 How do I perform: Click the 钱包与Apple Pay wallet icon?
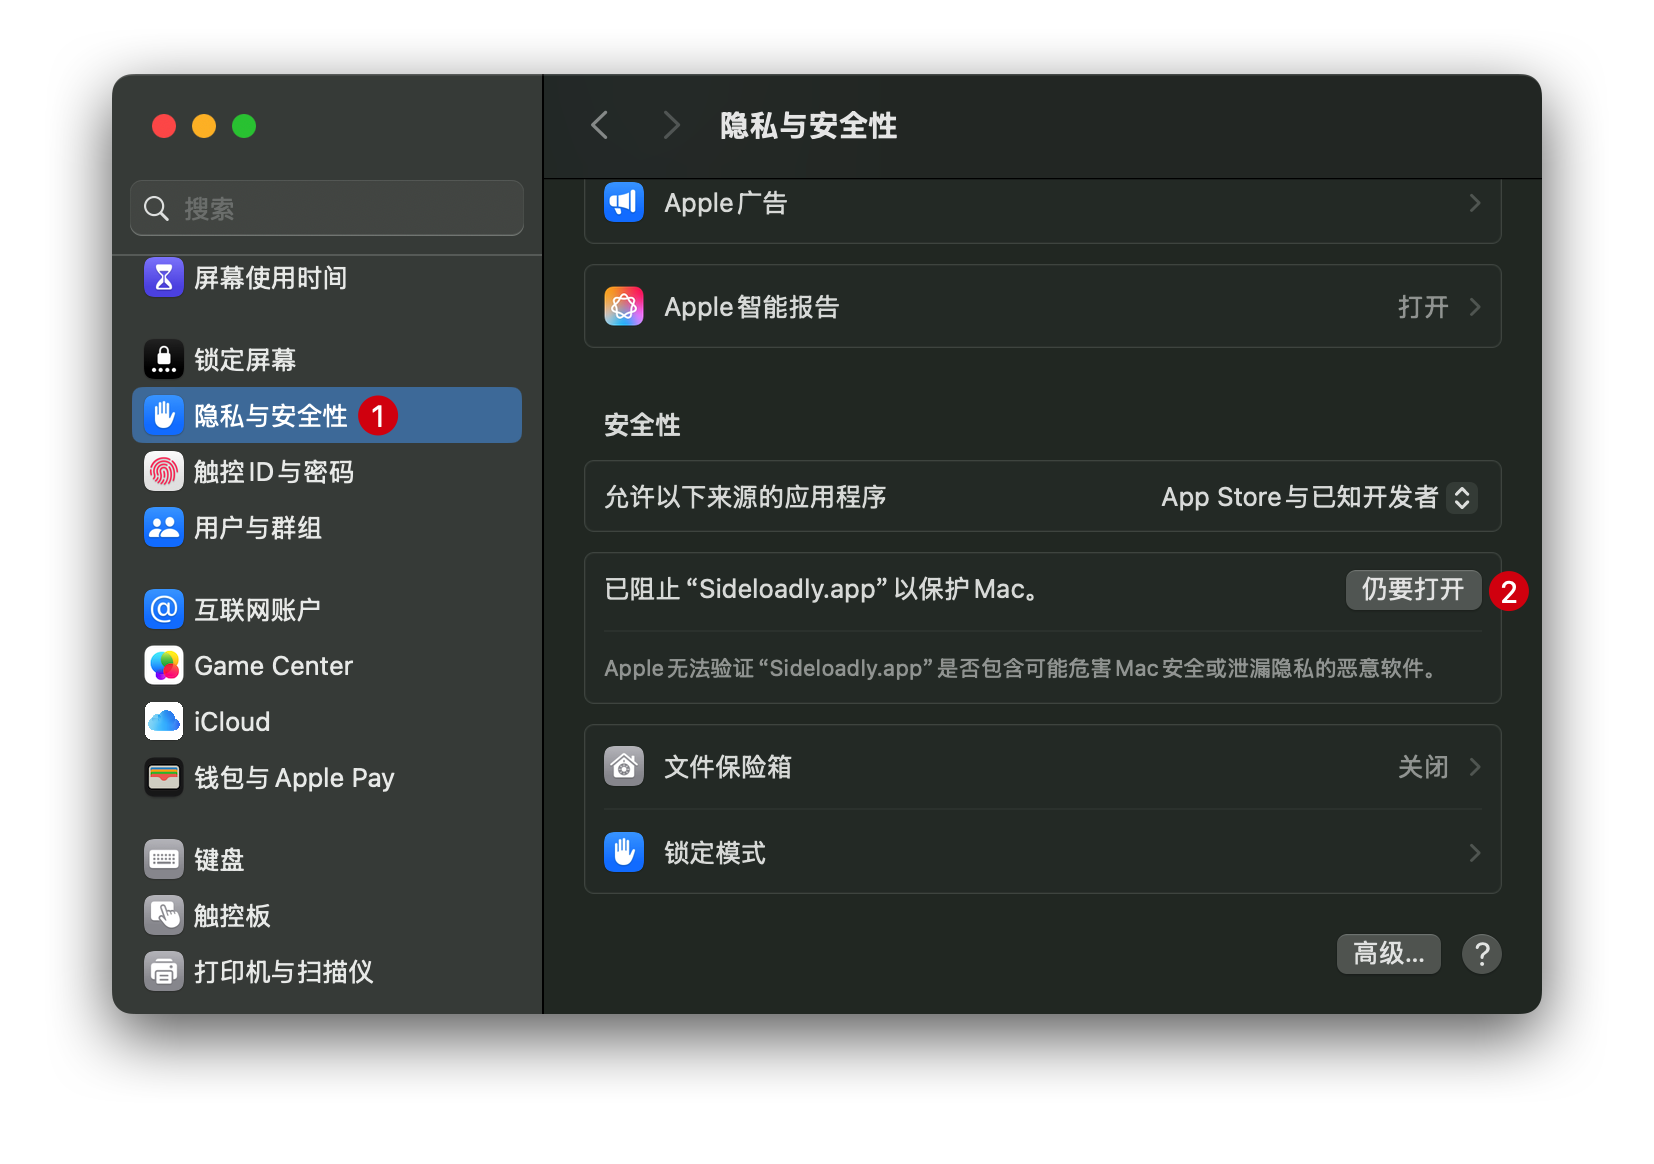pos(164,778)
